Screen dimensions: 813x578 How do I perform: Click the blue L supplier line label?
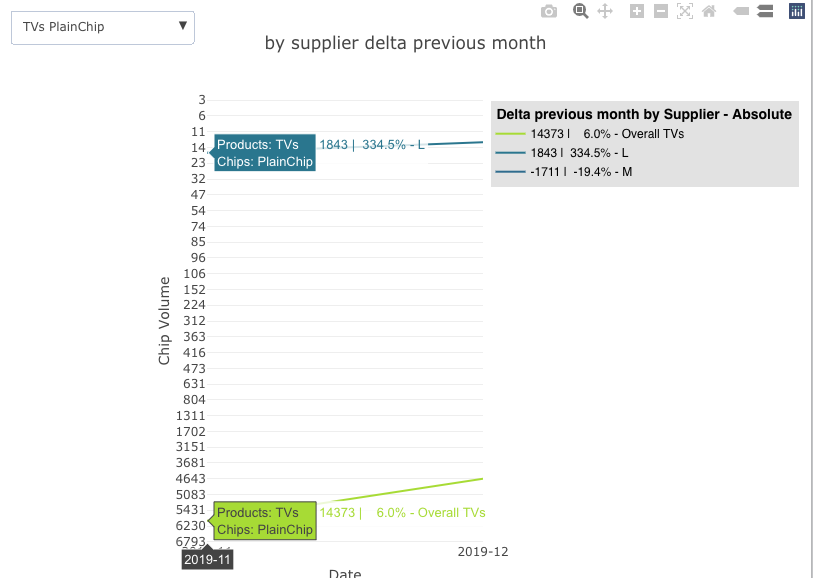[373, 145]
